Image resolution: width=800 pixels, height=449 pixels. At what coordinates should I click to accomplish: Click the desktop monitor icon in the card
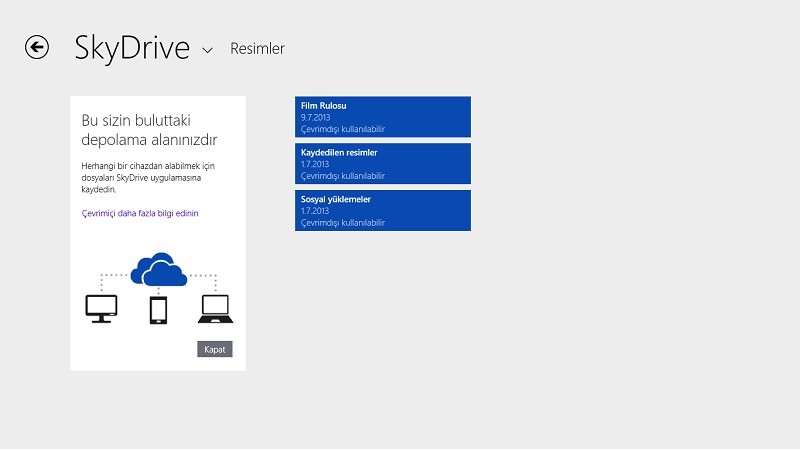tap(101, 309)
